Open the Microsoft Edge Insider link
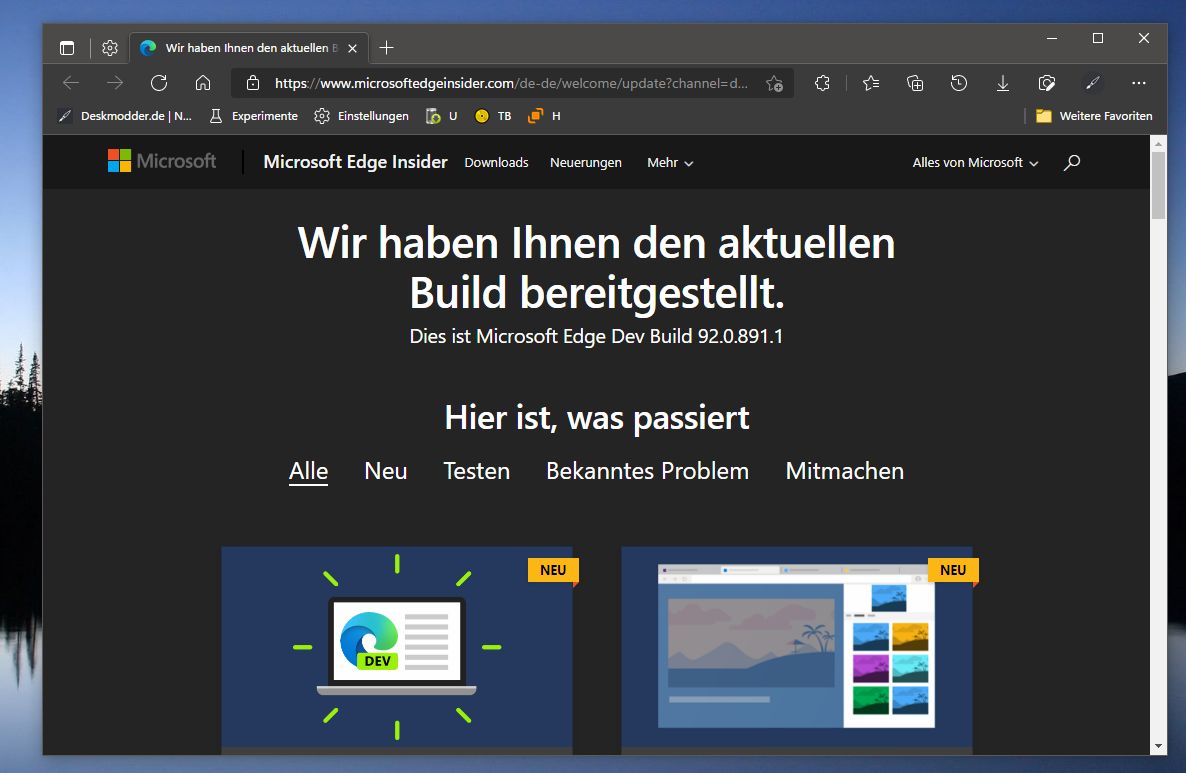The width and height of the screenshot is (1186, 773). pos(355,162)
